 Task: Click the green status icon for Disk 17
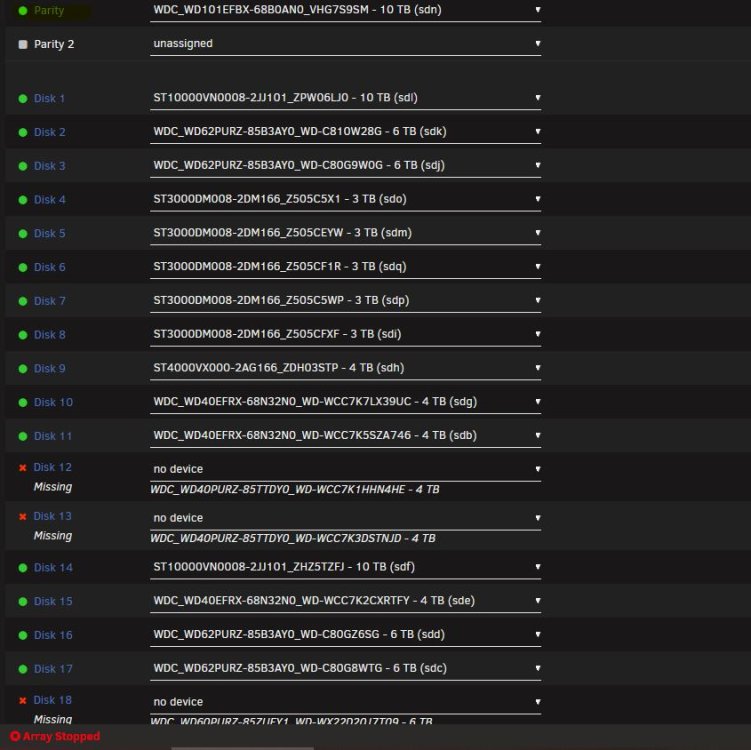23,670
